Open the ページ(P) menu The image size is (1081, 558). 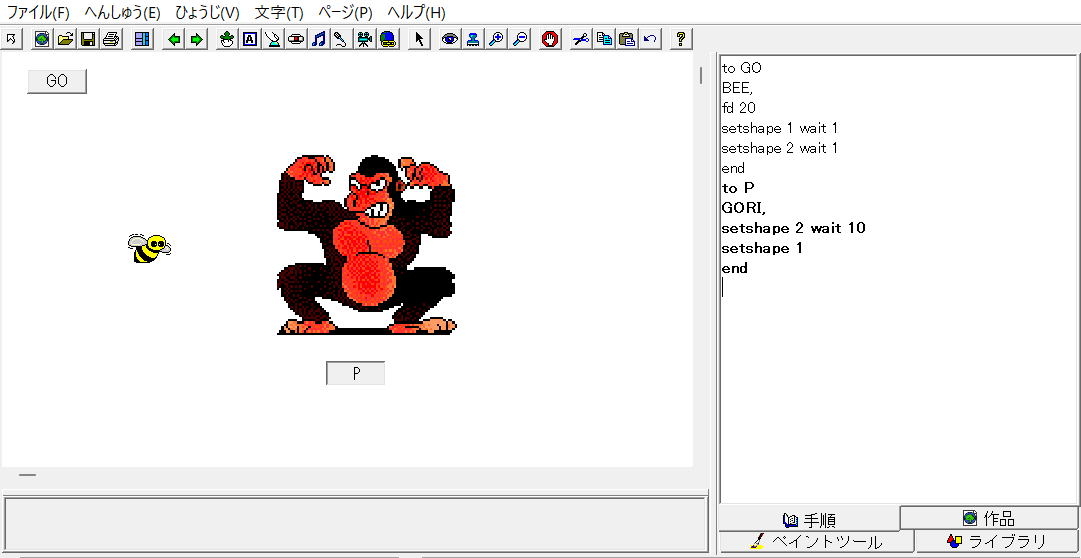pyautogui.click(x=345, y=12)
